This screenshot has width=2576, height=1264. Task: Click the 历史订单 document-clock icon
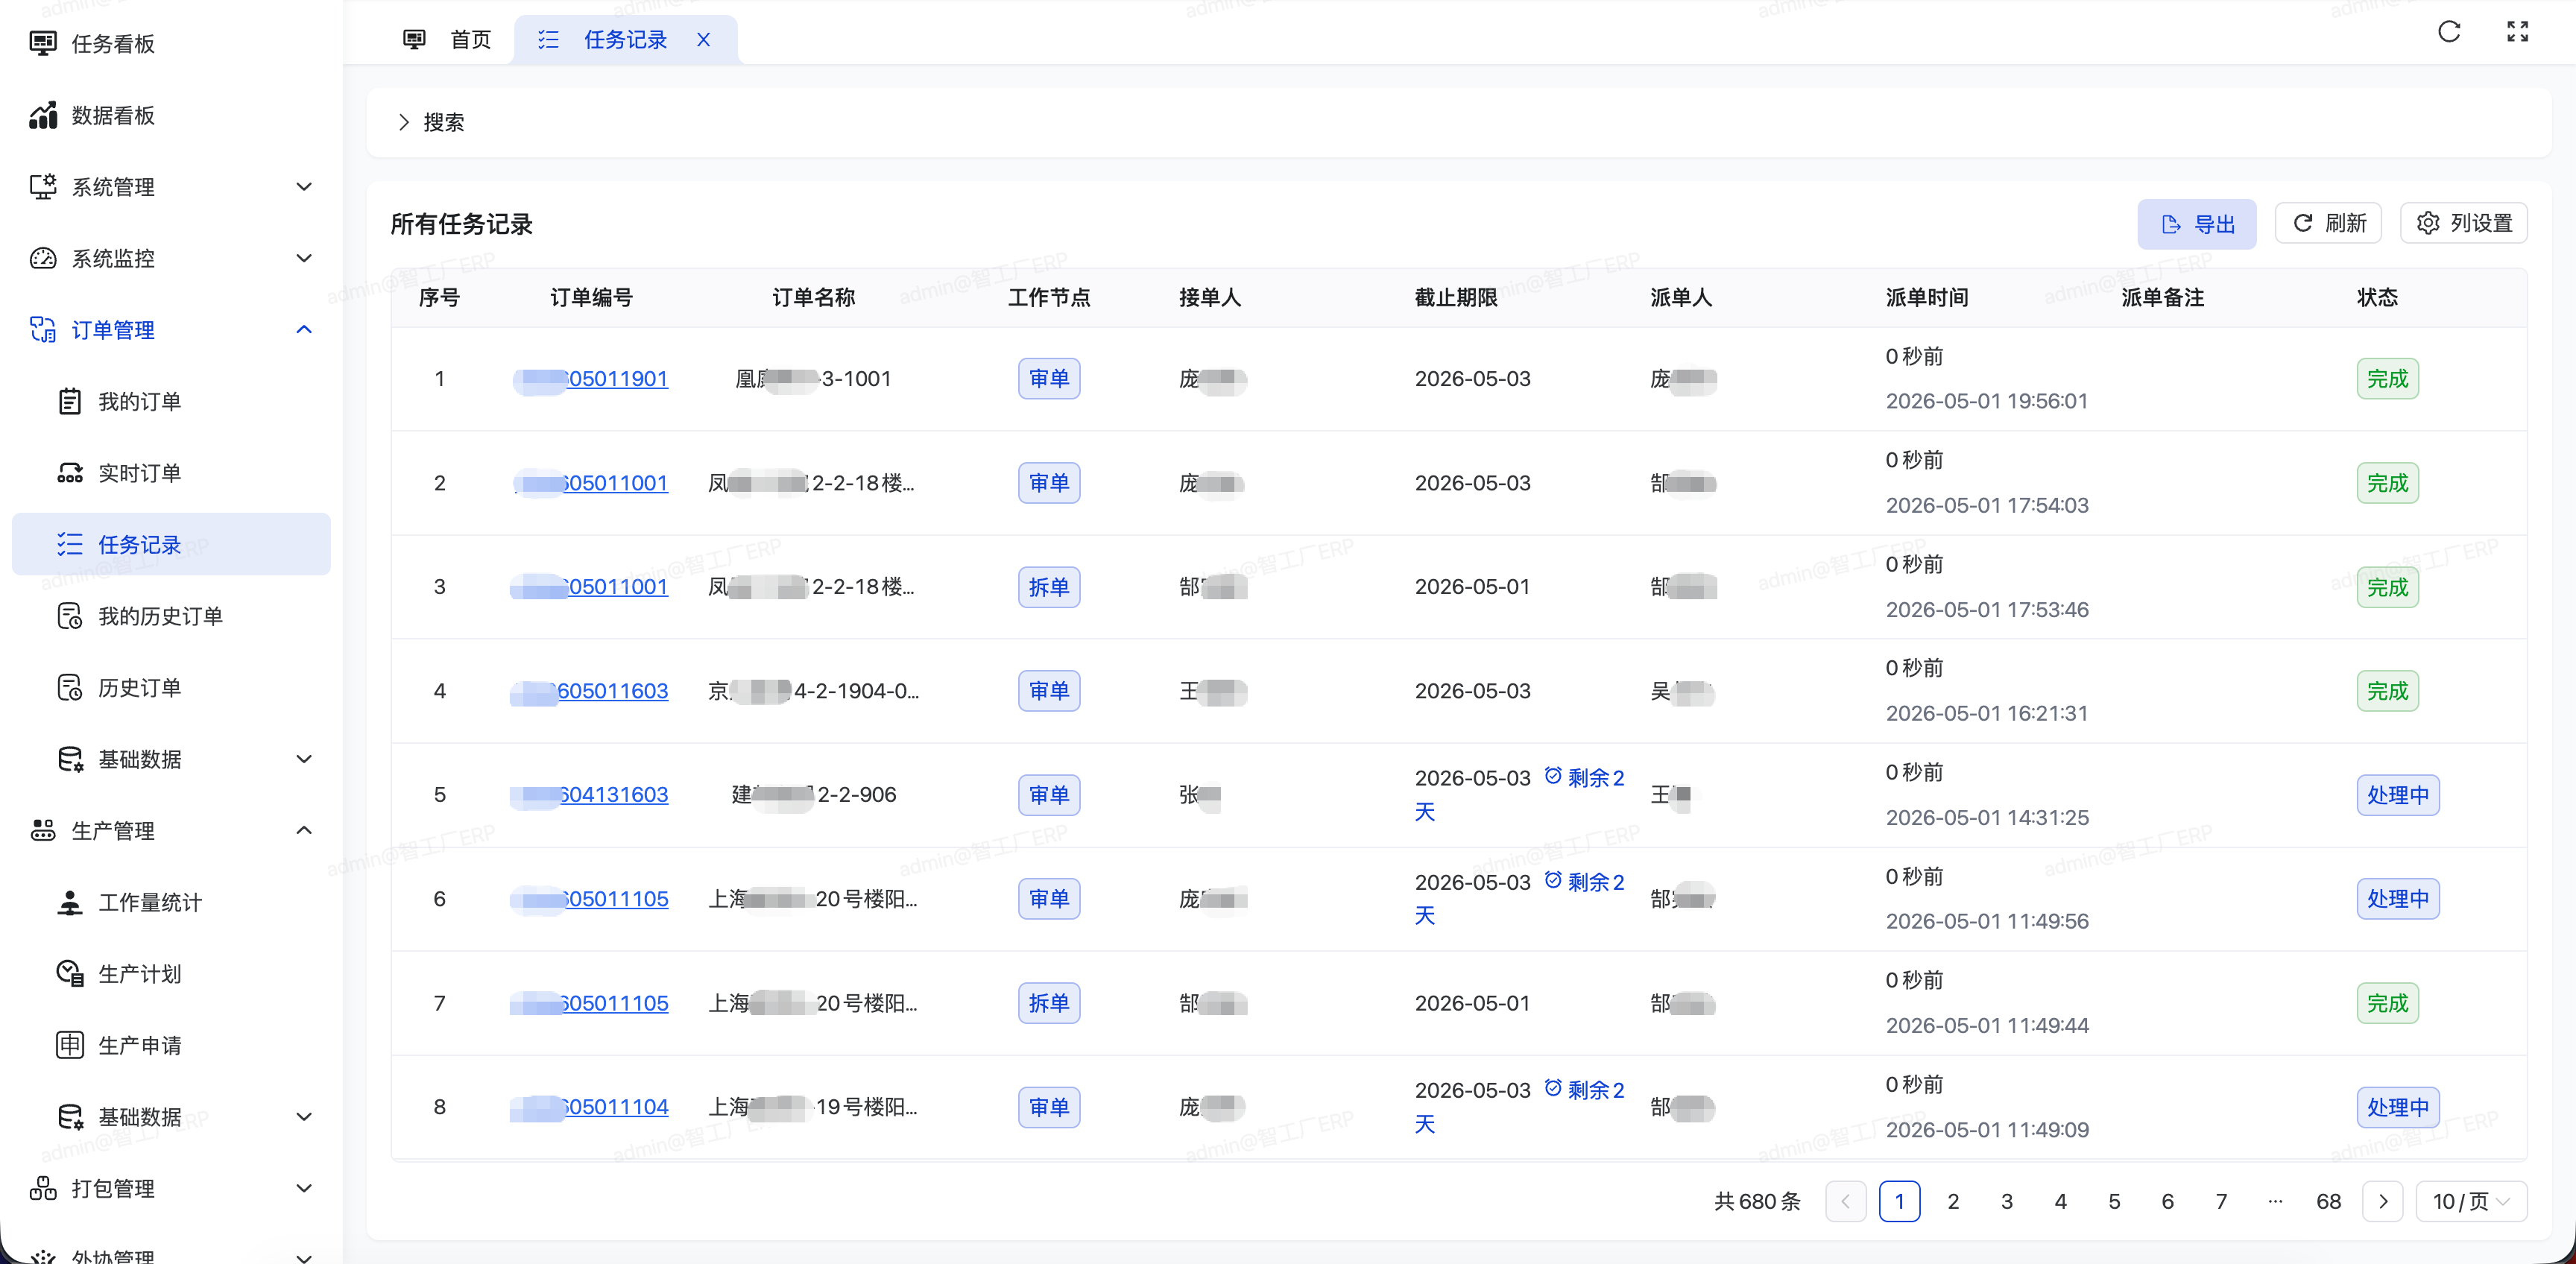click(69, 688)
